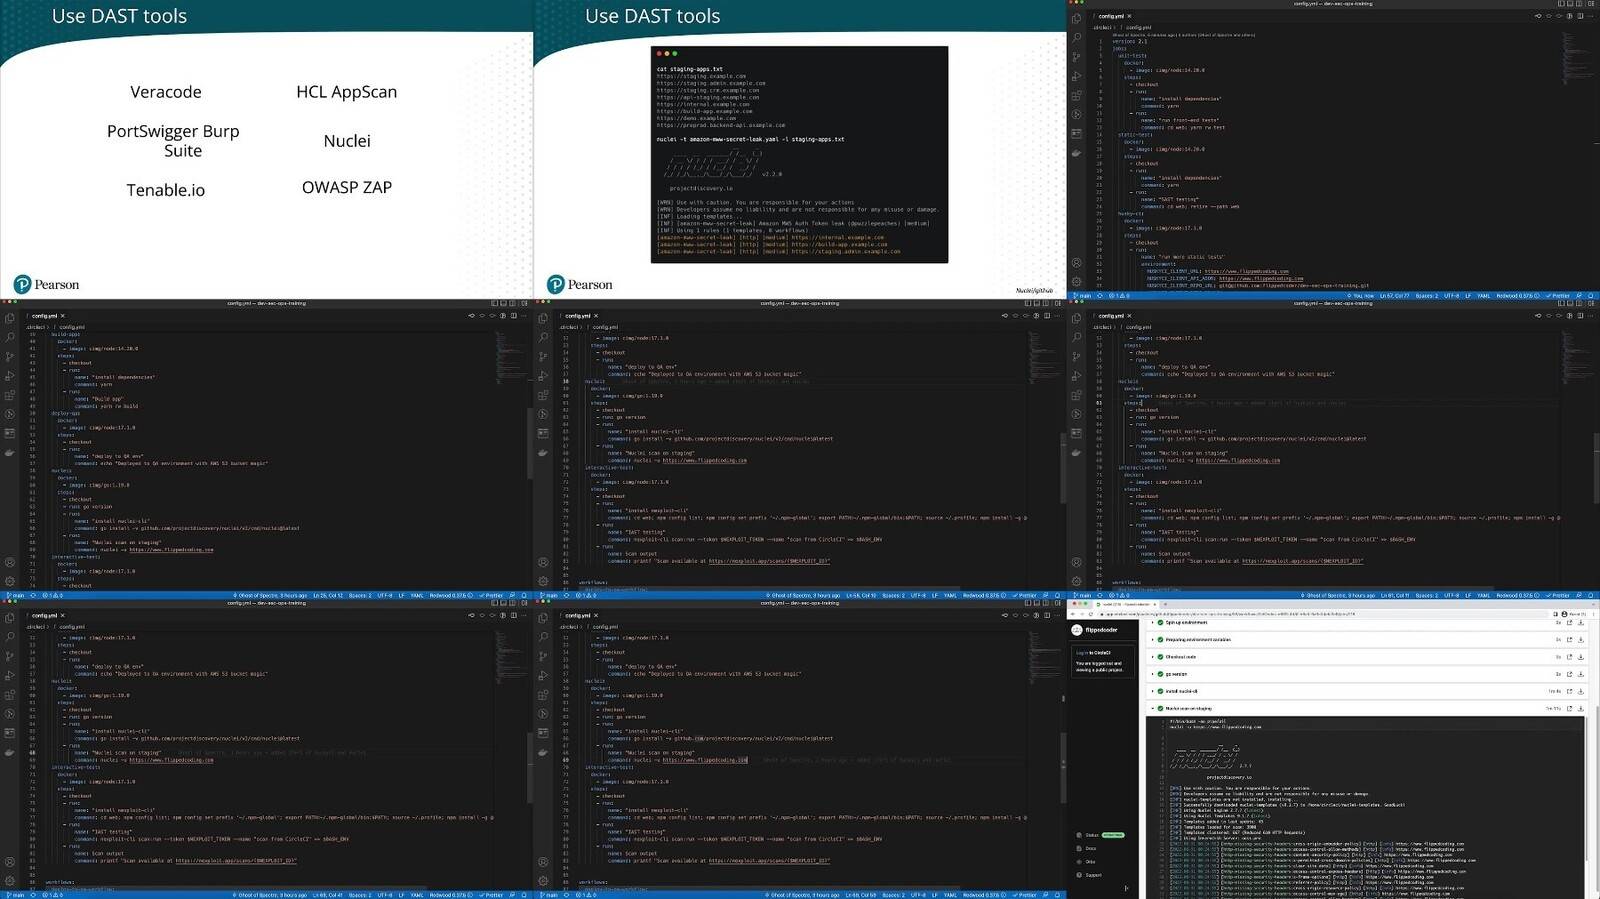Screen dimensions: 1600x899
Task: Click Split Editor icon in version 2.1 VS Code window
Action: click(1579, 16)
